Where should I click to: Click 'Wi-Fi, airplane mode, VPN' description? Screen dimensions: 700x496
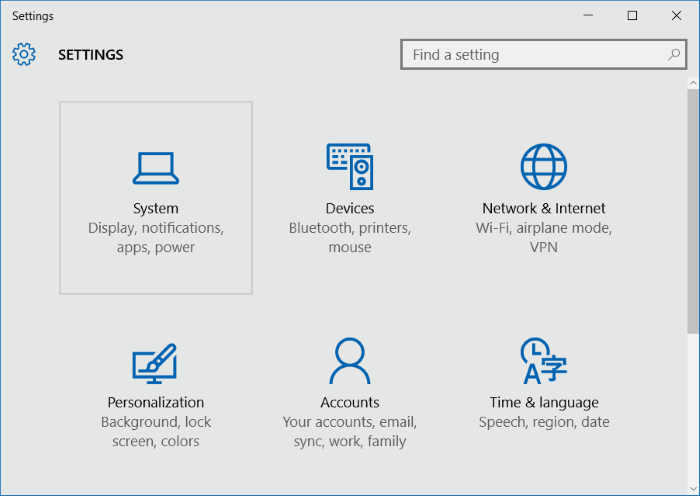544,238
